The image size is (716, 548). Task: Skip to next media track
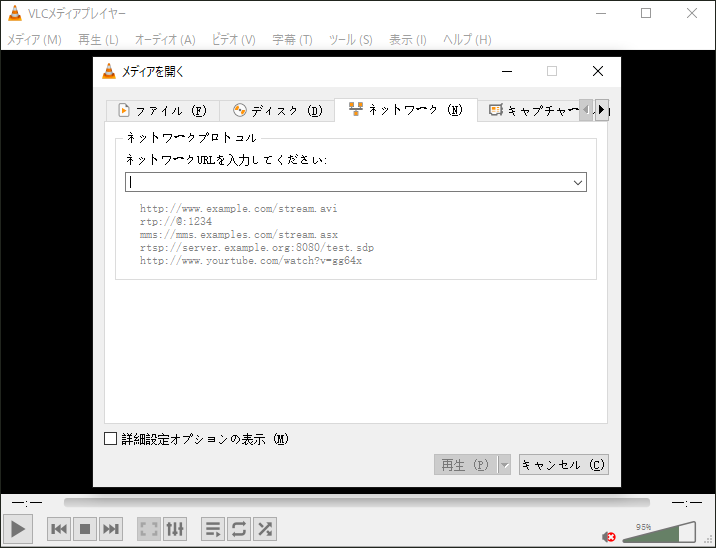coord(111,529)
